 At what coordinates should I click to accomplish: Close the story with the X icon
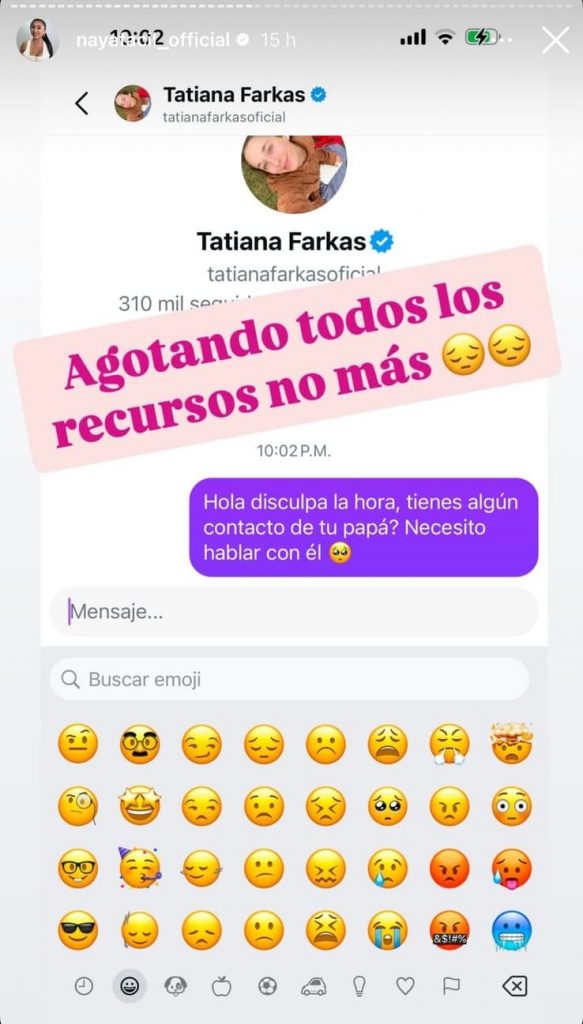tap(556, 40)
